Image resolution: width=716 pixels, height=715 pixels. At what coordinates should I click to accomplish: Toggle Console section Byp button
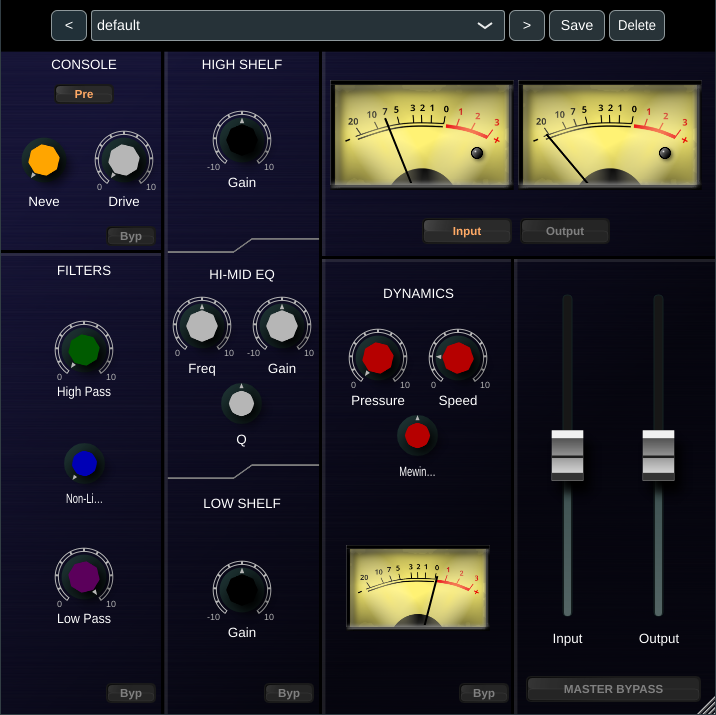[x=131, y=236]
